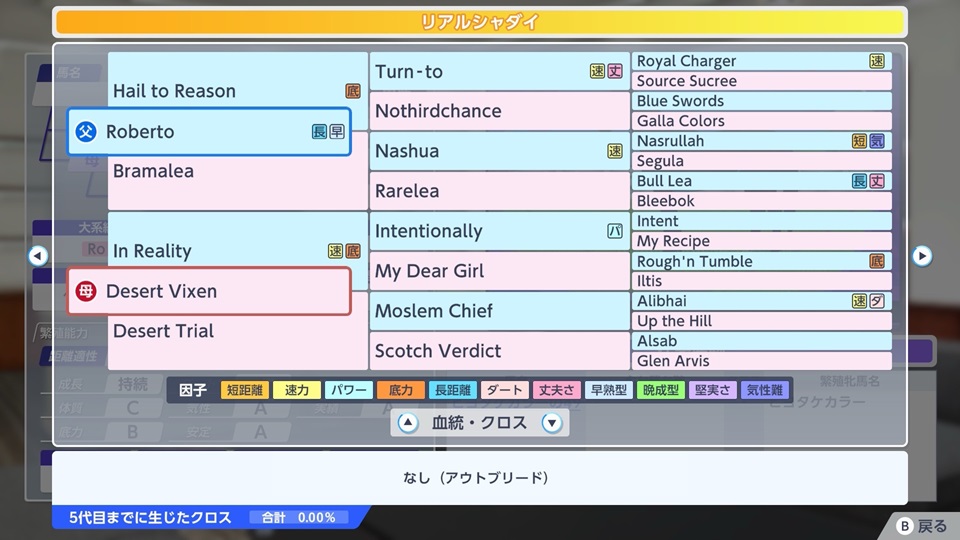The image size is (960, 540).
Task: Click Iltis ancestor row
Action: (x=762, y=281)
